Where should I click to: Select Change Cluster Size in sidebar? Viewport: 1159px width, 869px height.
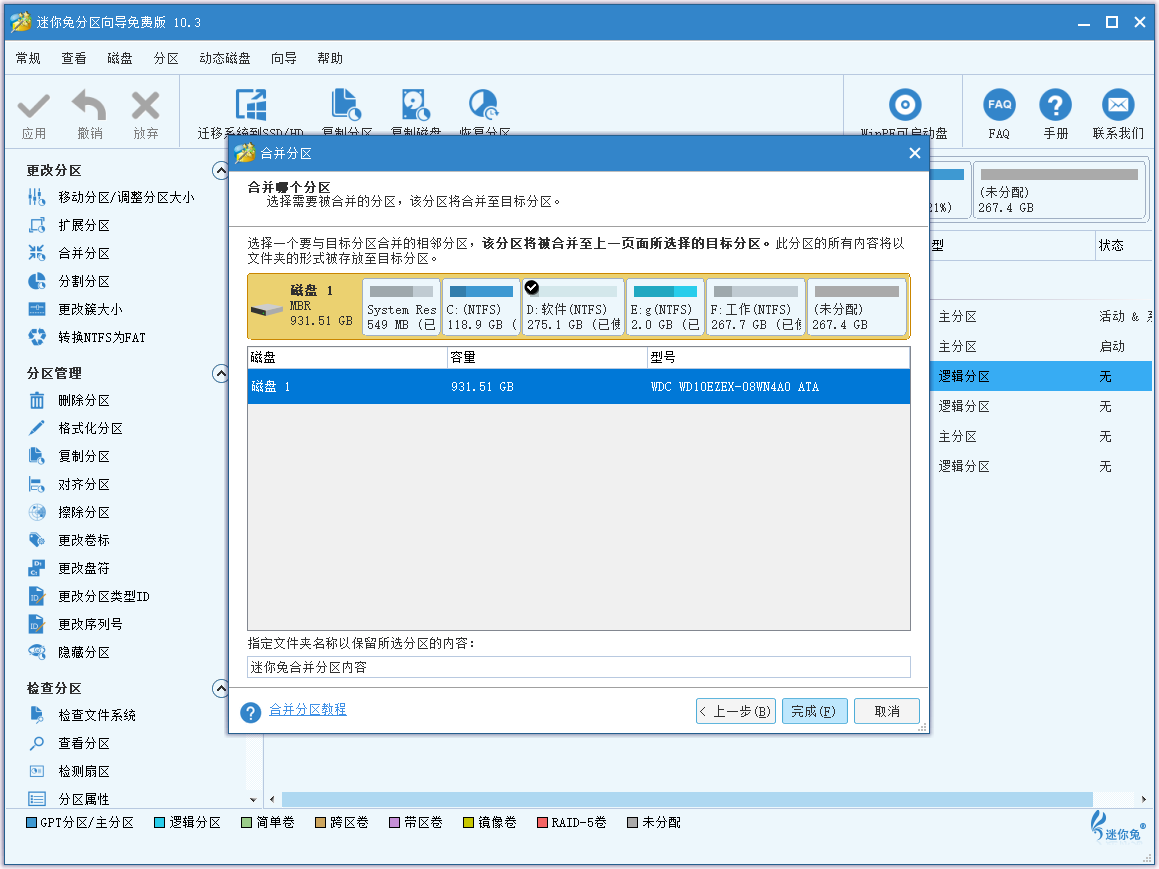[75, 310]
